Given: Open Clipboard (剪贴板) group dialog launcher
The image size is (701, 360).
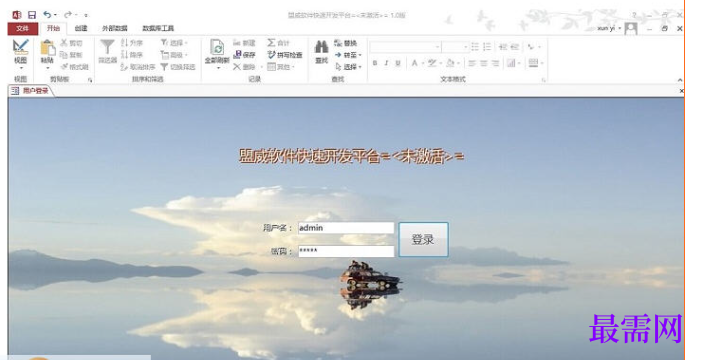Looking at the screenshot, I should tap(90, 80).
